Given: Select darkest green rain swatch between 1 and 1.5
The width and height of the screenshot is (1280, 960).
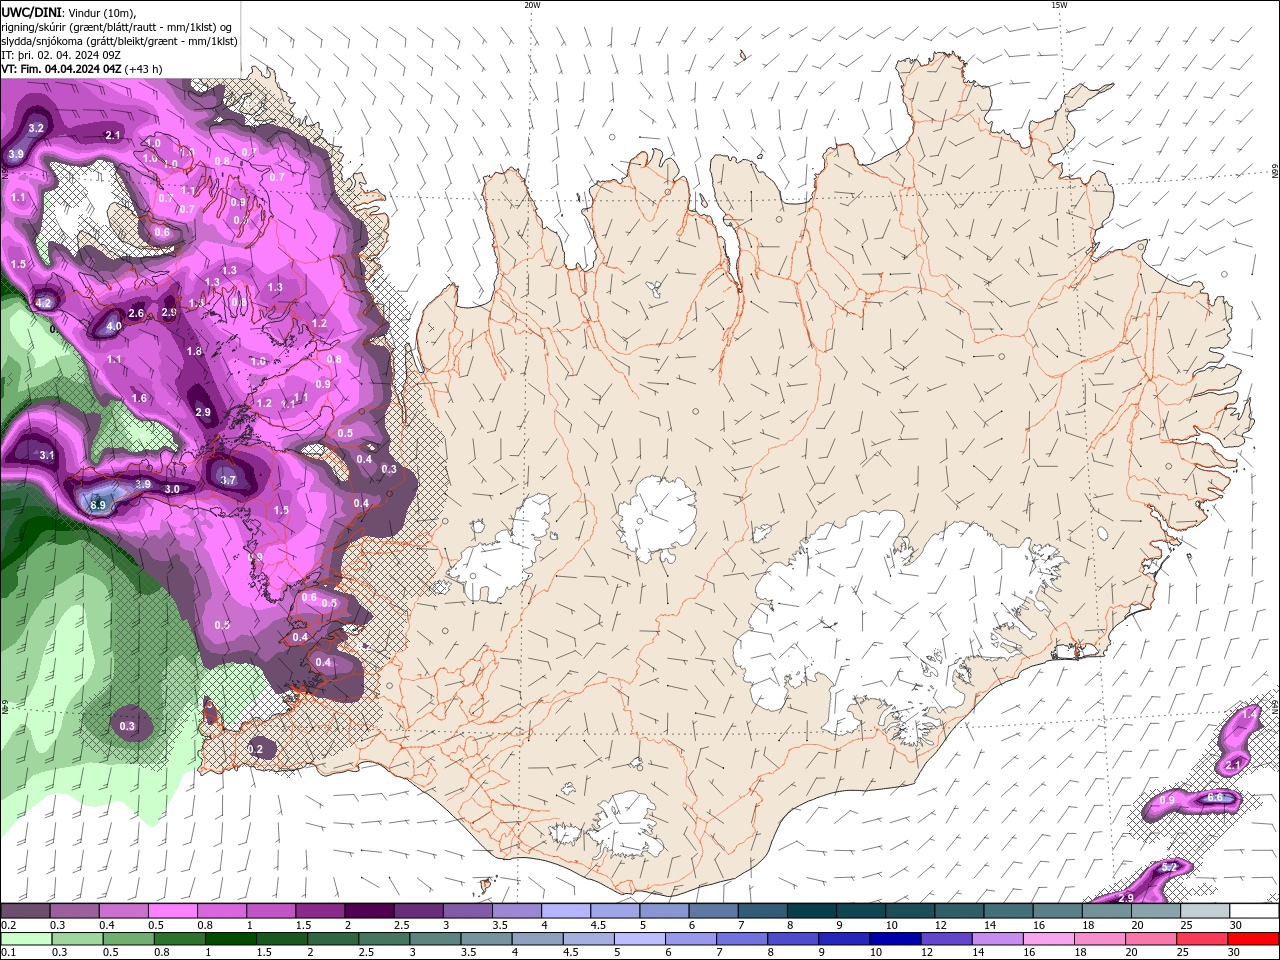Looking at the screenshot, I should click(230, 939).
